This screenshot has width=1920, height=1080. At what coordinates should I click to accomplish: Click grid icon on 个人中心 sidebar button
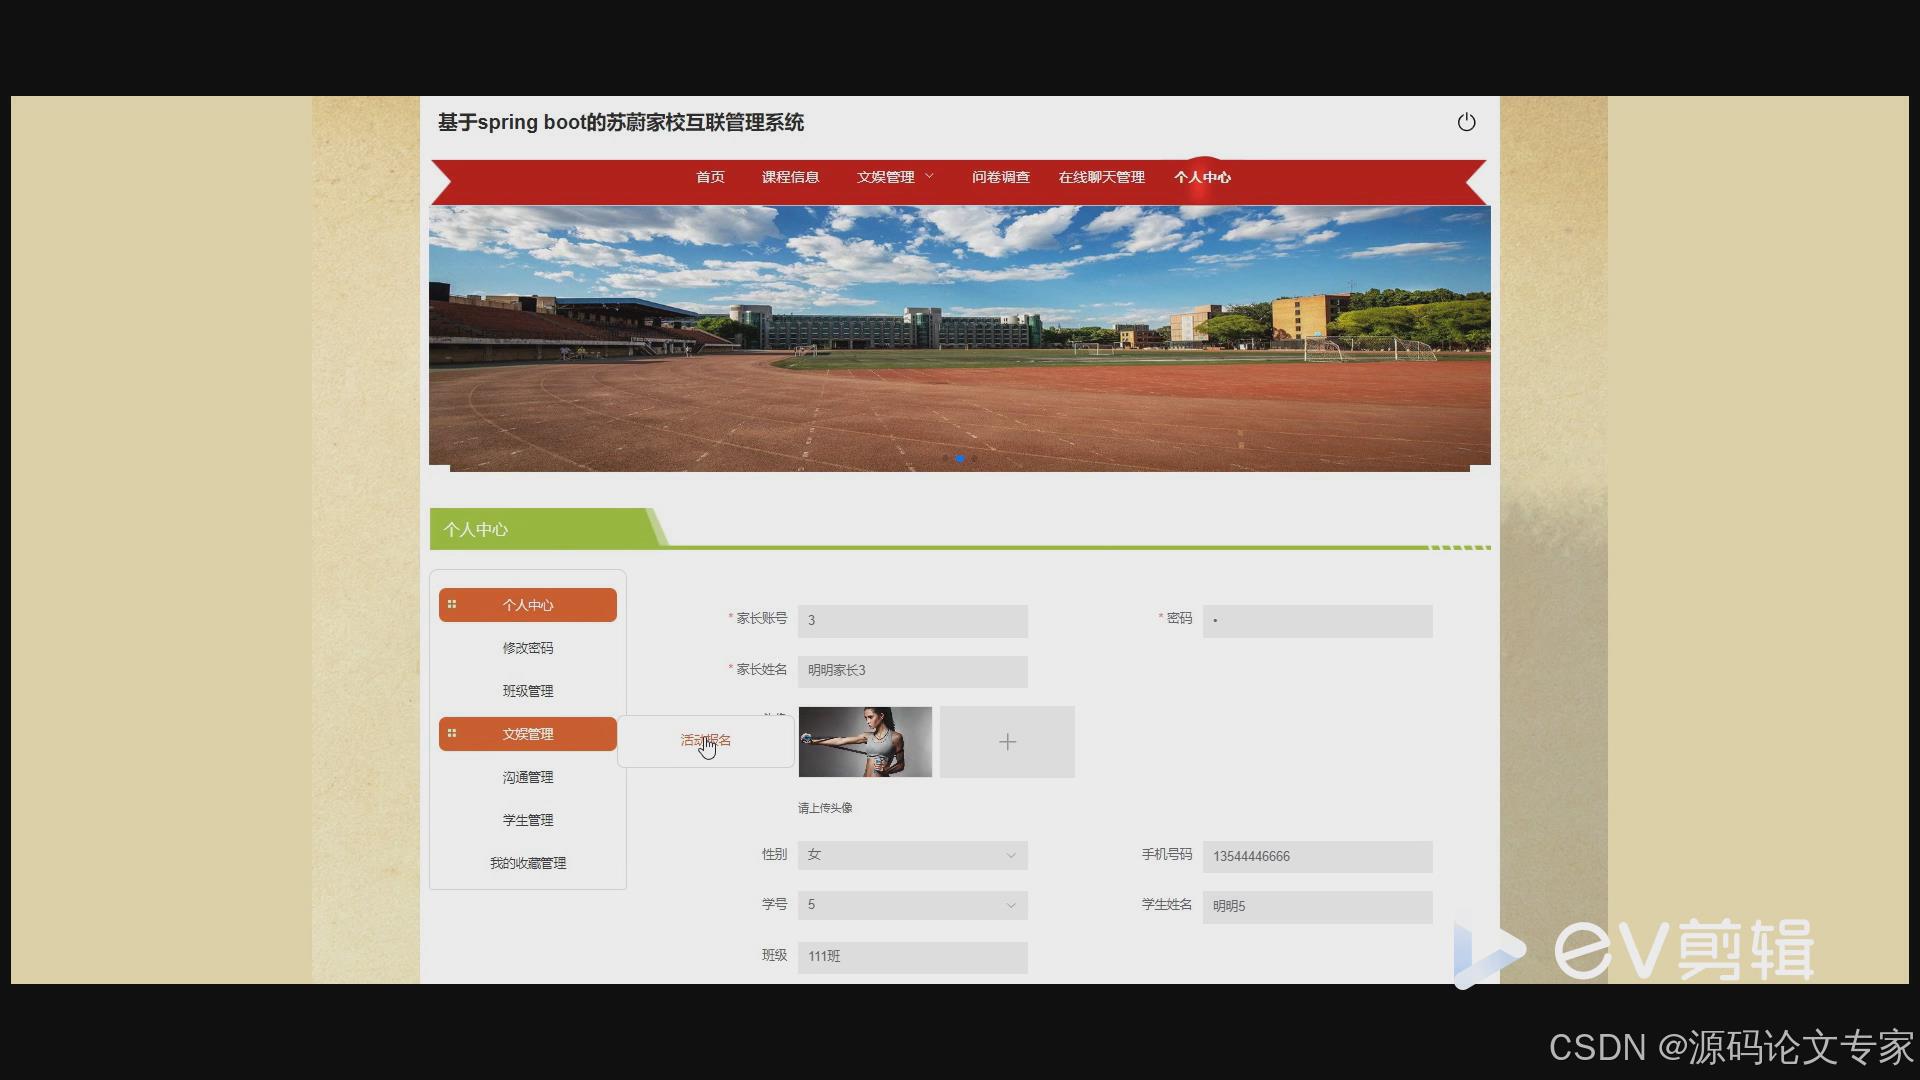pyautogui.click(x=452, y=604)
